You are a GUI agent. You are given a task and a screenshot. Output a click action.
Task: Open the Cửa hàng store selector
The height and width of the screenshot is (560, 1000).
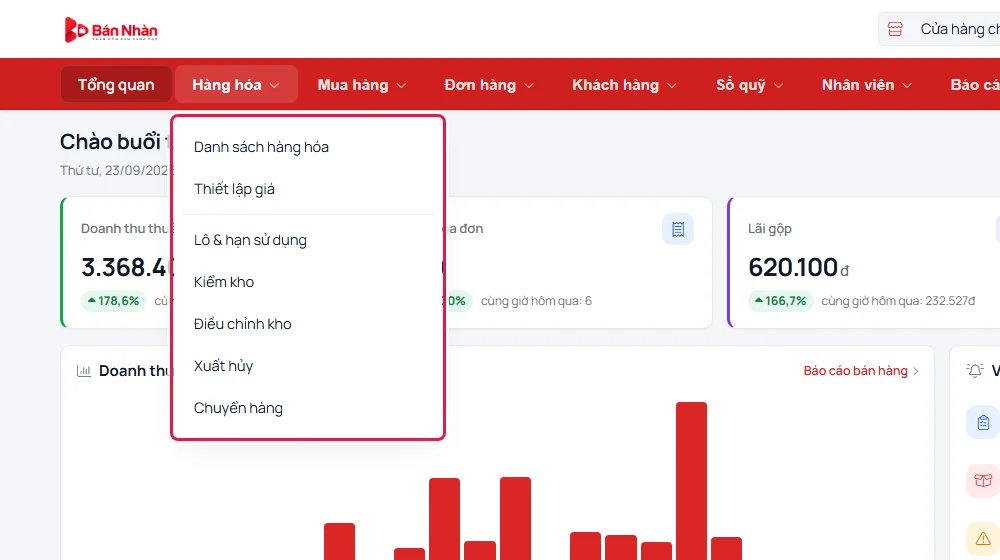(939, 29)
